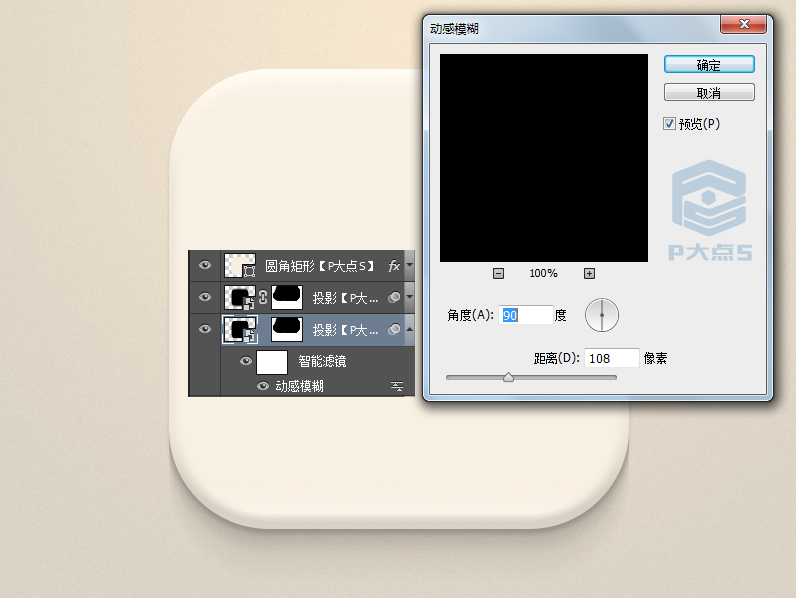Viewport: 796px width, 598px height.
Task: Select the 智能滤镜 white mask thumbnail
Action: click(x=272, y=361)
